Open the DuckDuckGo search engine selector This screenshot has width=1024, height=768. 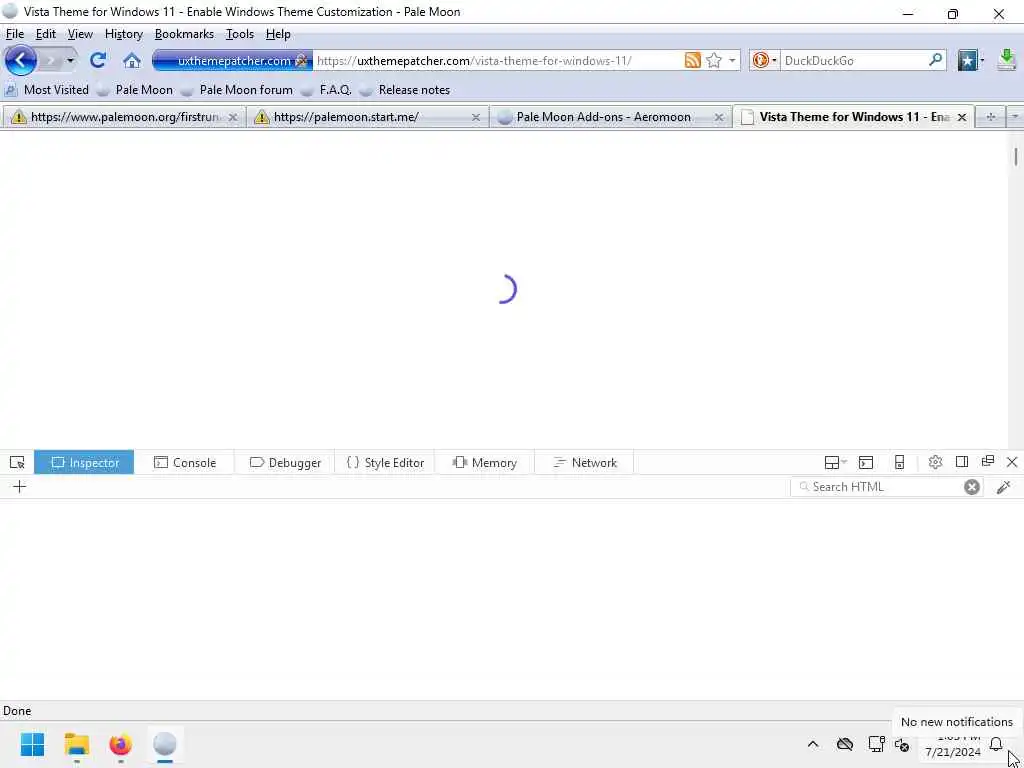coord(764,61)
